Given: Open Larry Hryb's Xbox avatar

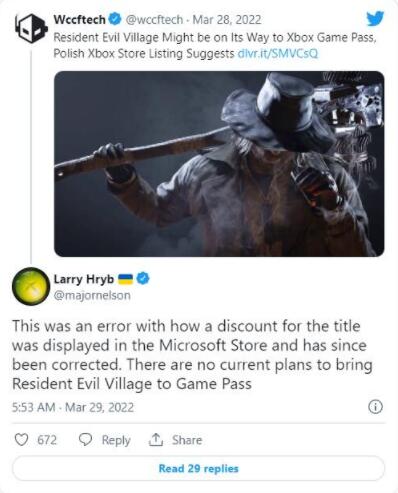Looking at the screenshot, I should 31,286.
